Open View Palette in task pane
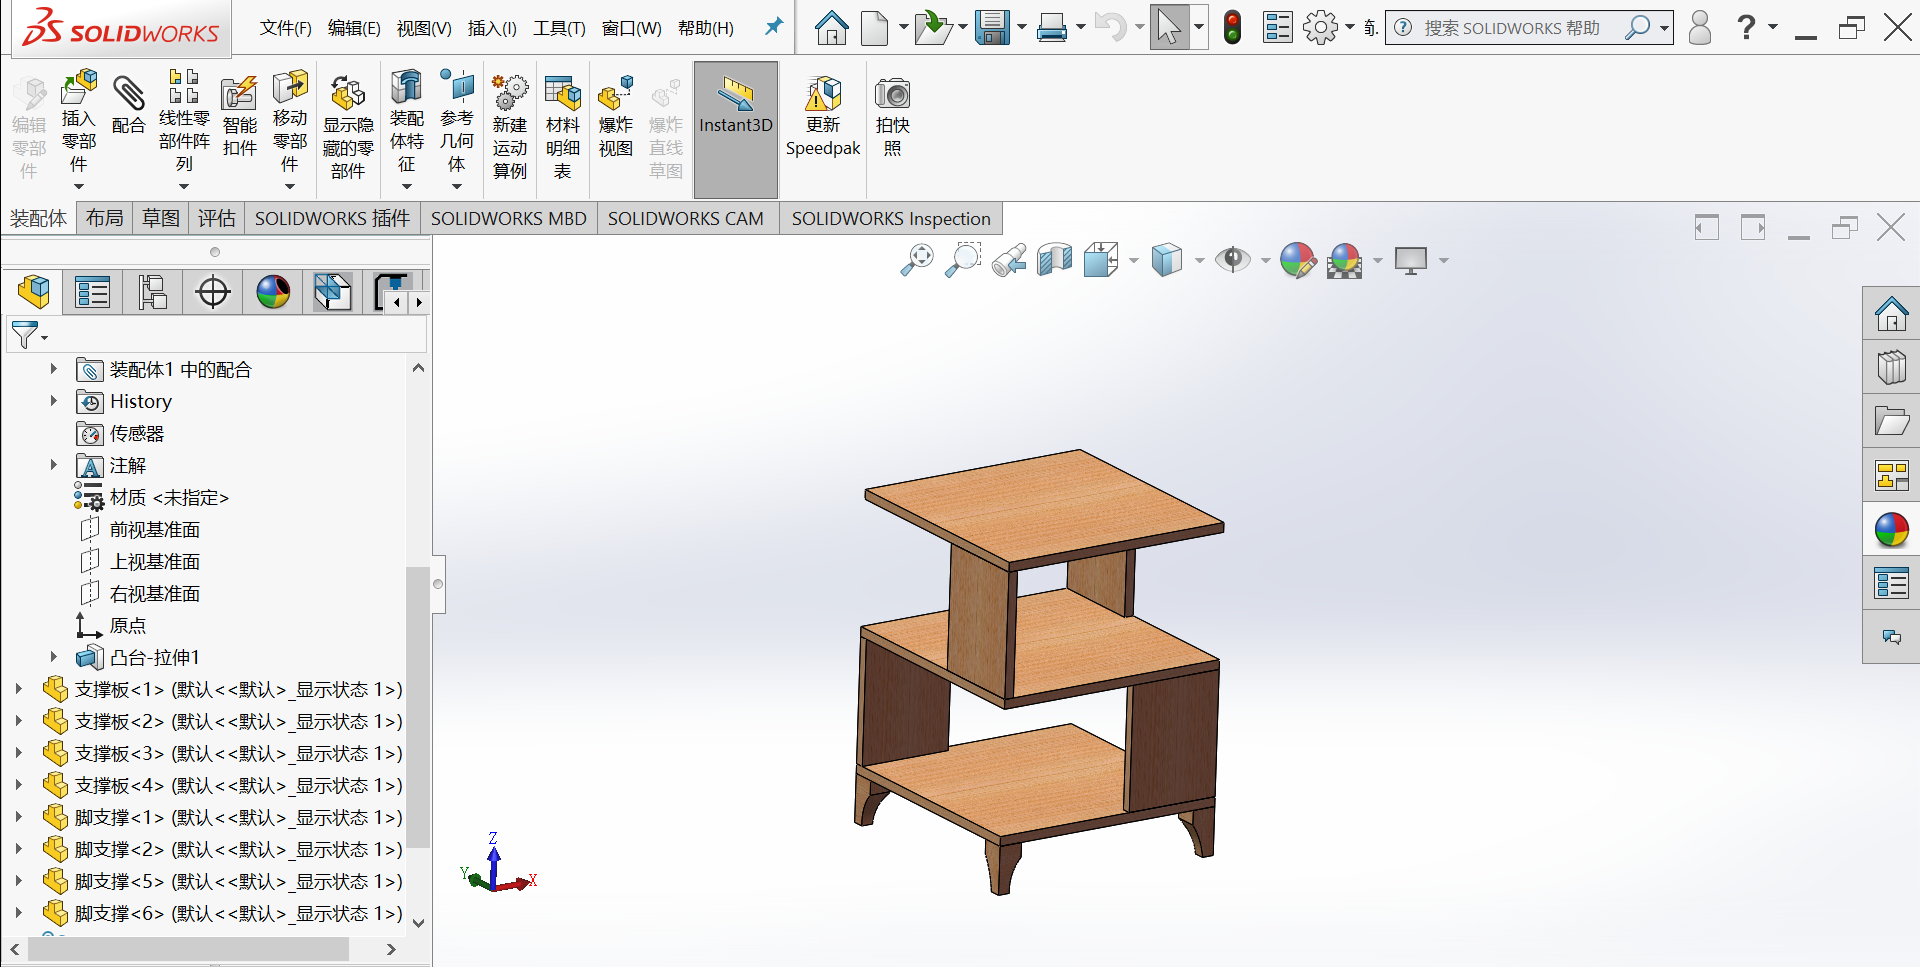The image size is (1920, 967). 1891,476
